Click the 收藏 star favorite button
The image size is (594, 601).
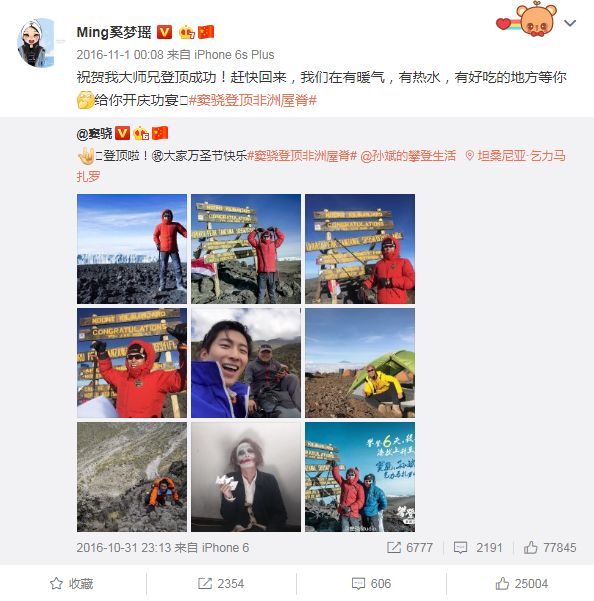click(72, 583)
